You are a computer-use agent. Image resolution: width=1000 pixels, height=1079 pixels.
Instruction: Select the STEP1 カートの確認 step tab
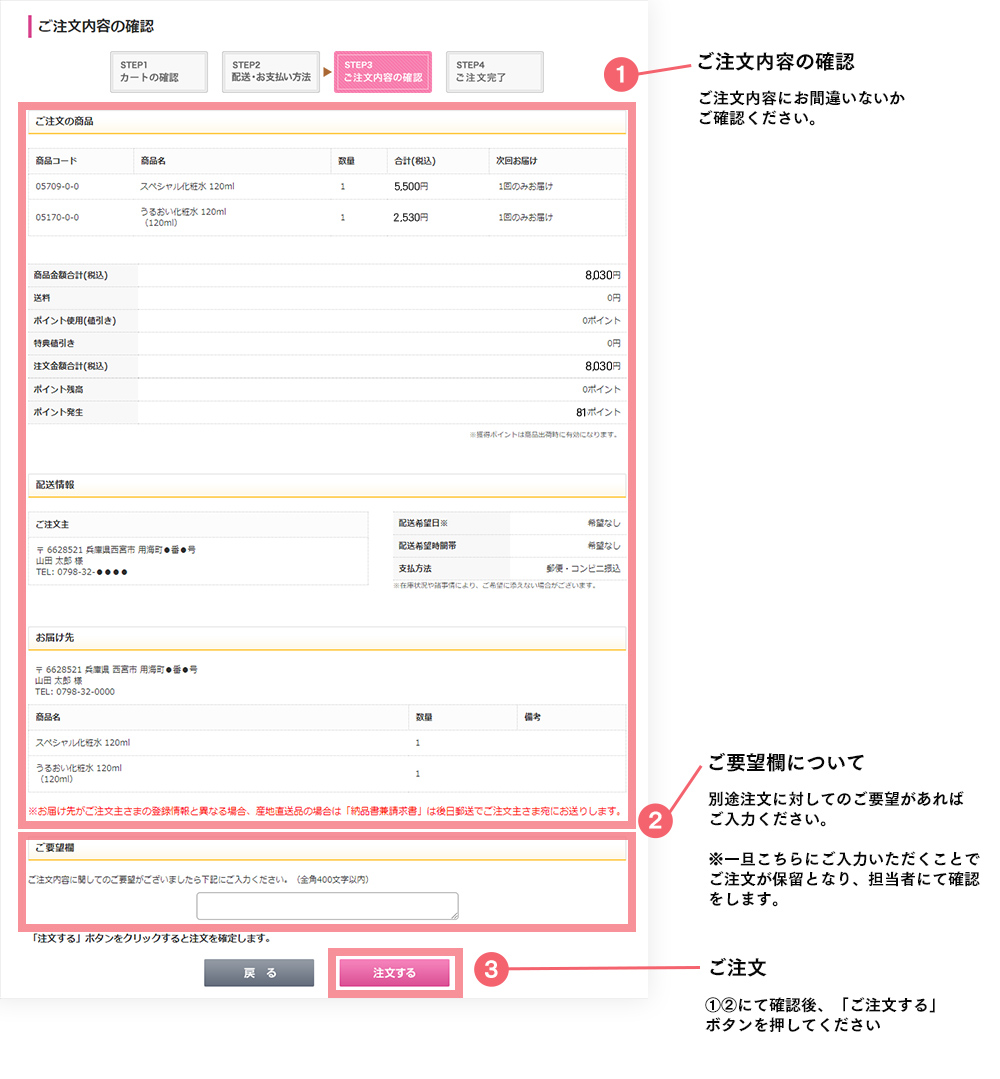click(159, 72)
